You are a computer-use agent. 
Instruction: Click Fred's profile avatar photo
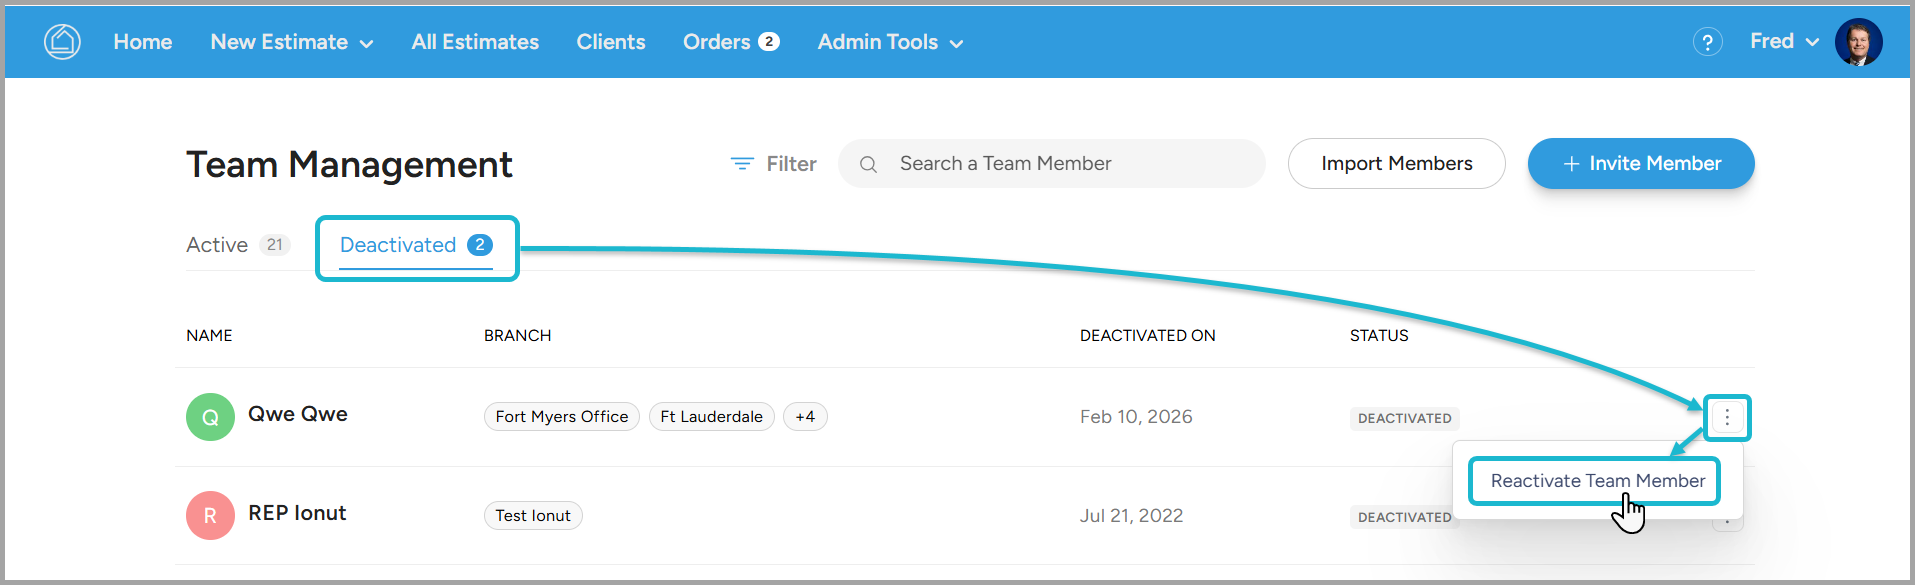[x=1858, y=42]
